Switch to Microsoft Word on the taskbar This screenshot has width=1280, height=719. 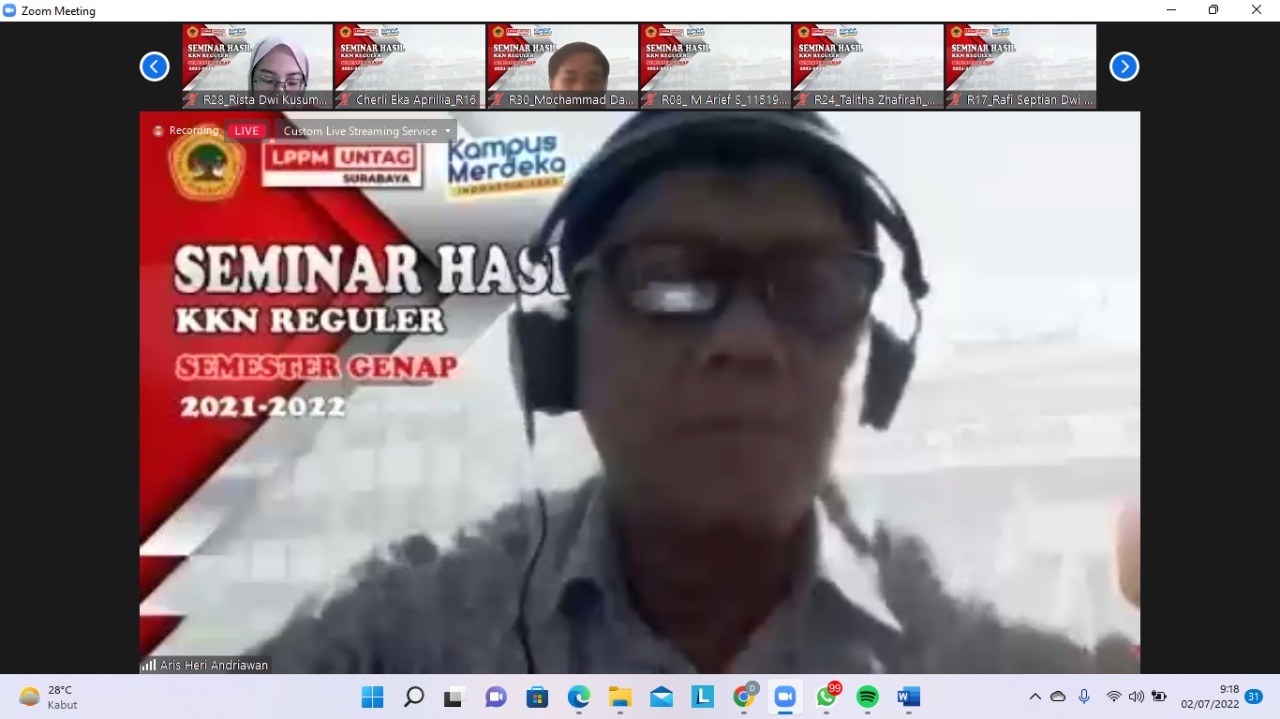(909, 697)
